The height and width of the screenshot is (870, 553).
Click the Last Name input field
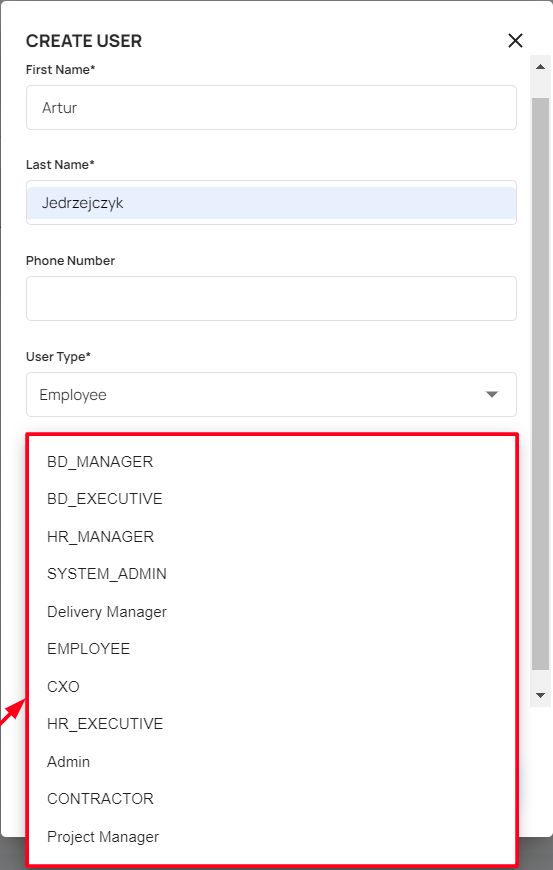click(x=271, y=203)
